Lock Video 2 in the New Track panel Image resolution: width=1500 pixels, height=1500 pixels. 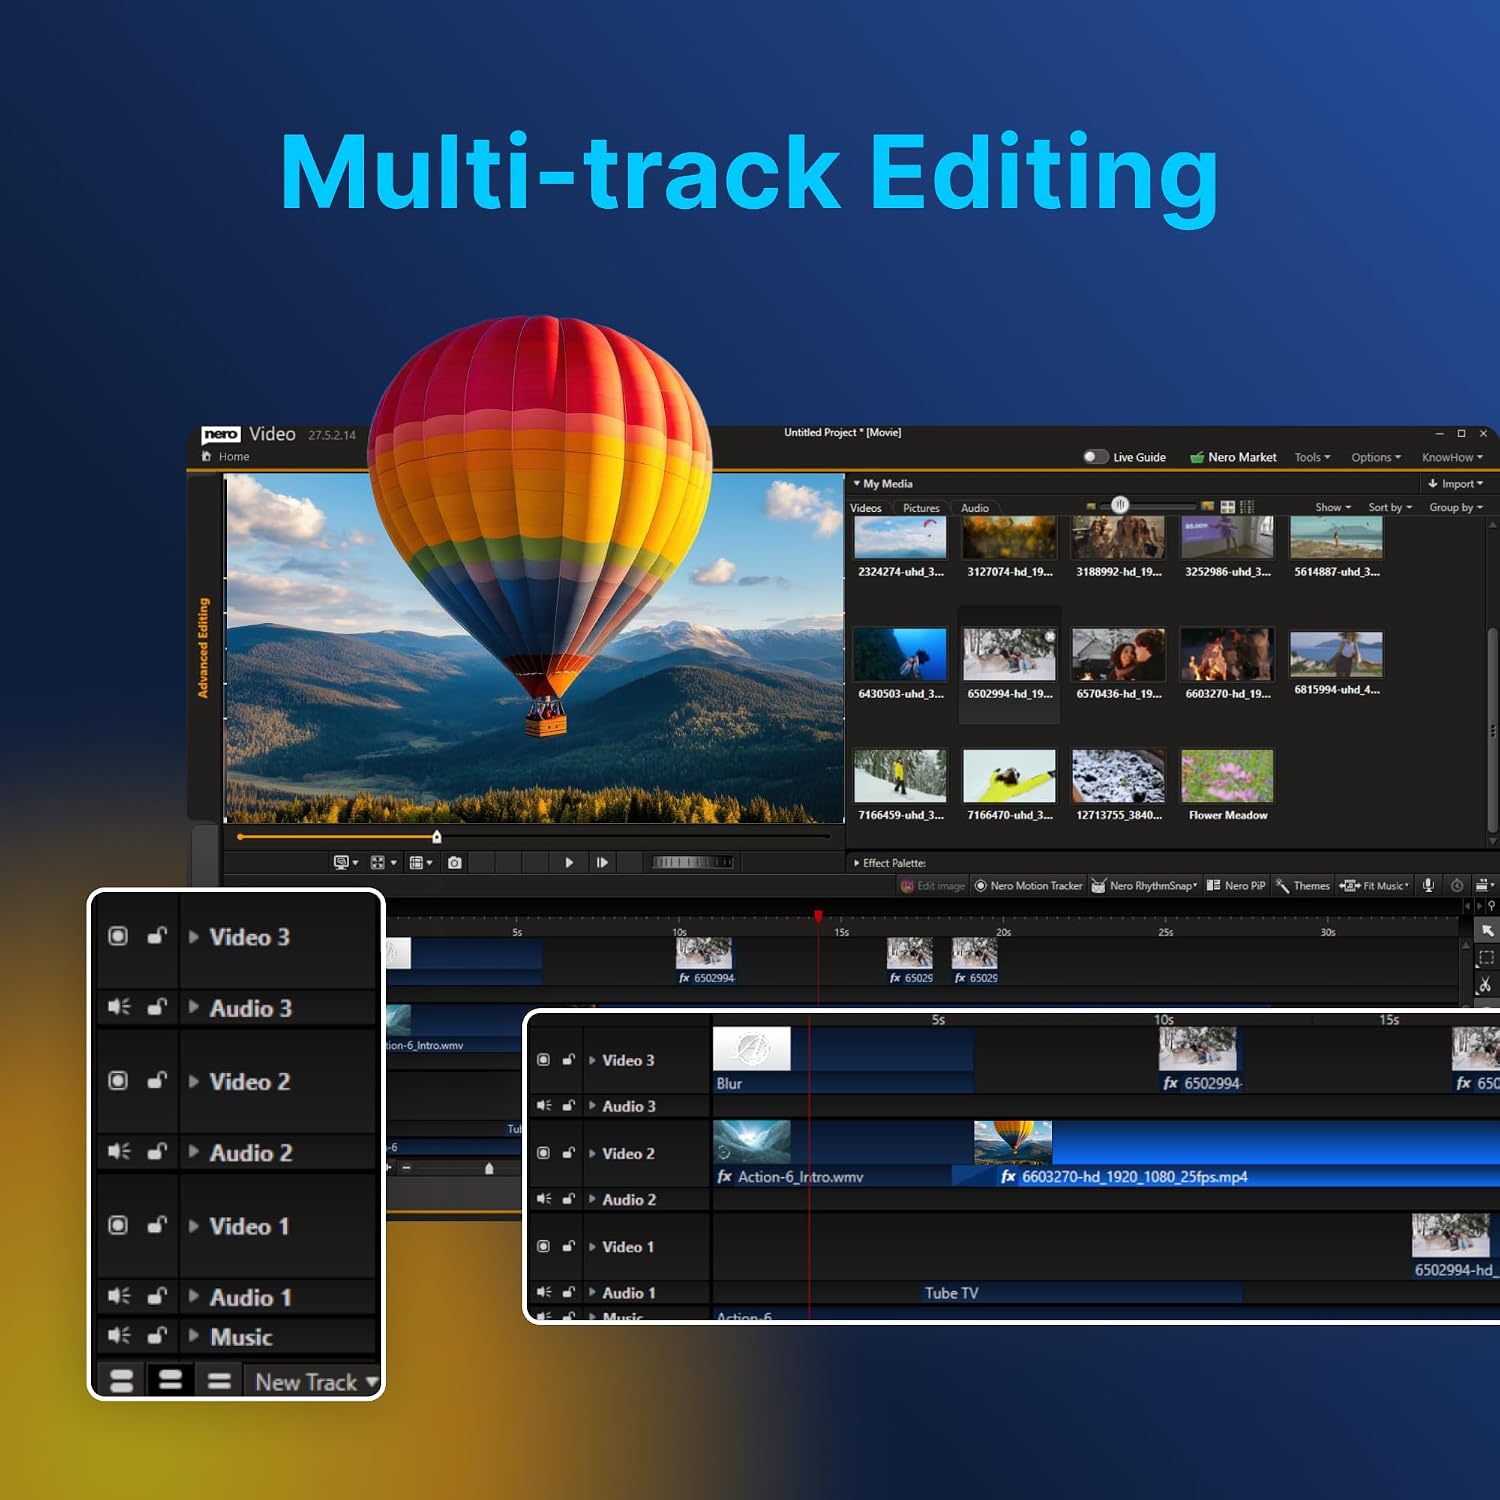pyautogui.click(x=157, y=1080)
